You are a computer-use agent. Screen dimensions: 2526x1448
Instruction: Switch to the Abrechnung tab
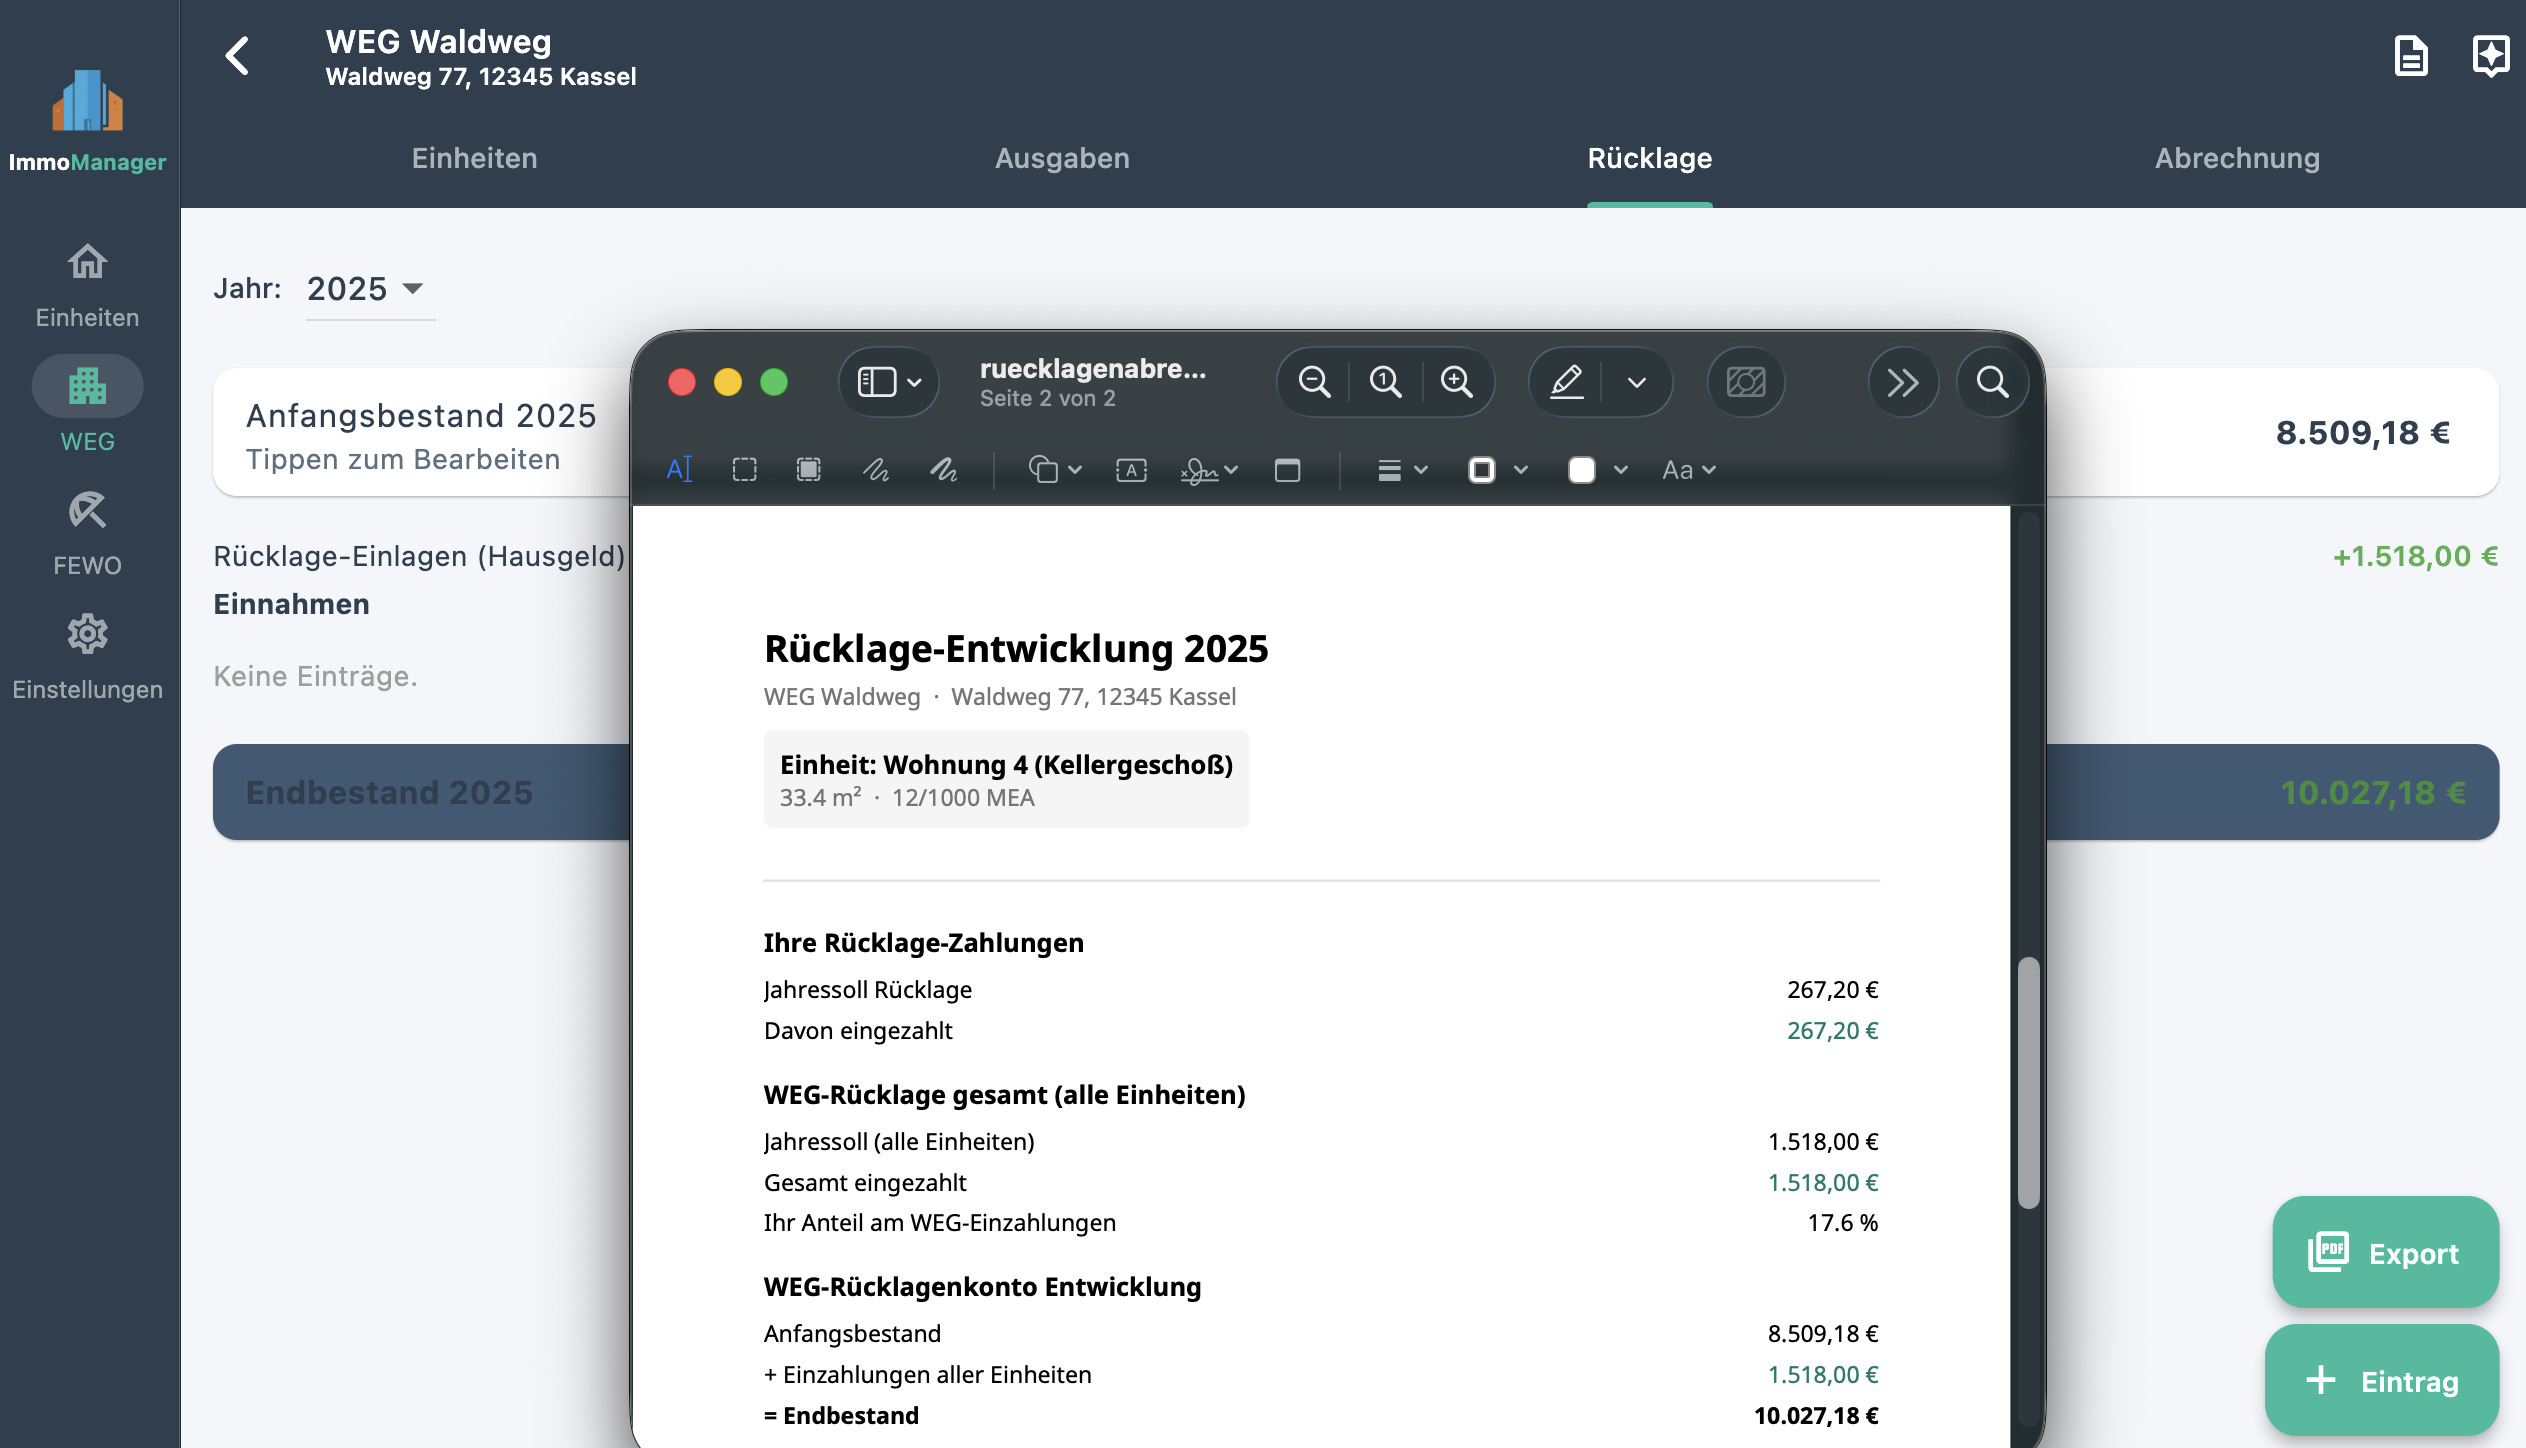pos(2237,158)
